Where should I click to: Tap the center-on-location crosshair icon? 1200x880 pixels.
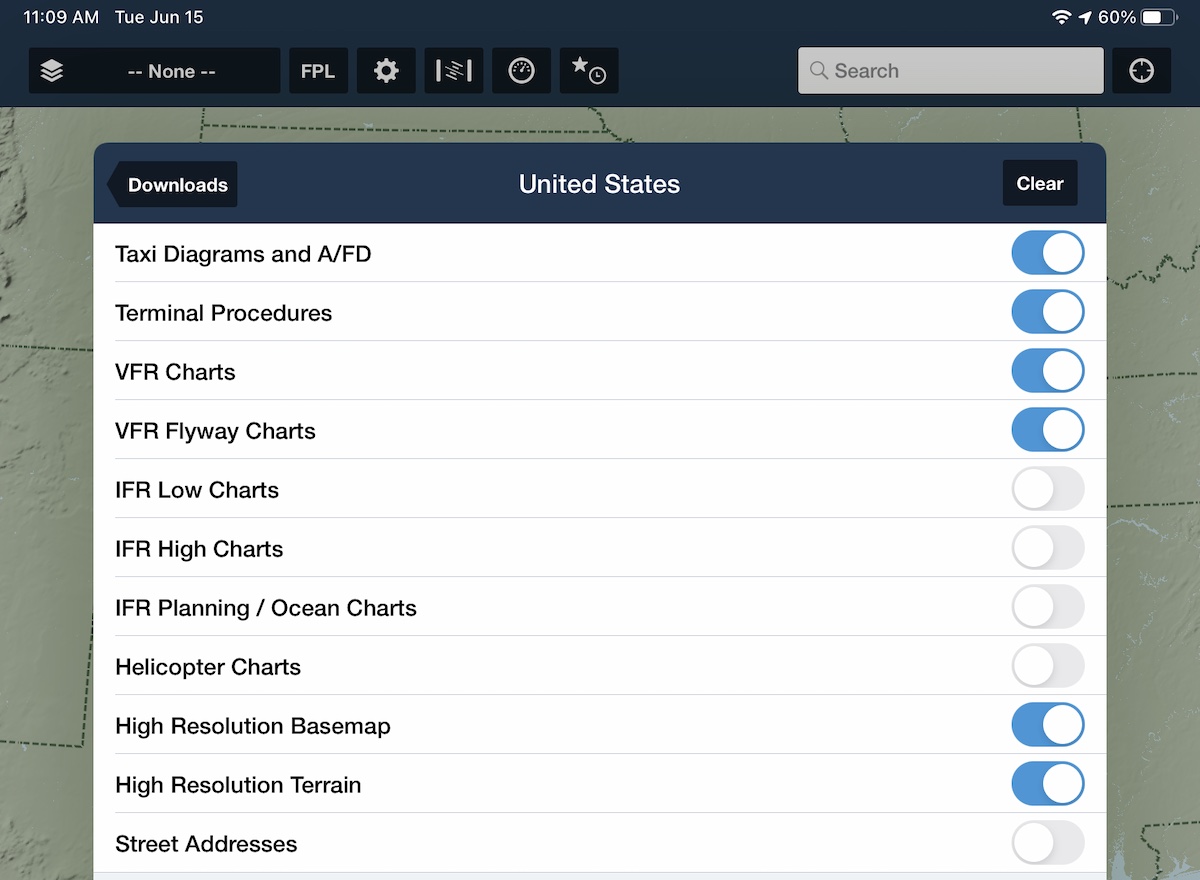point(1141,71)
